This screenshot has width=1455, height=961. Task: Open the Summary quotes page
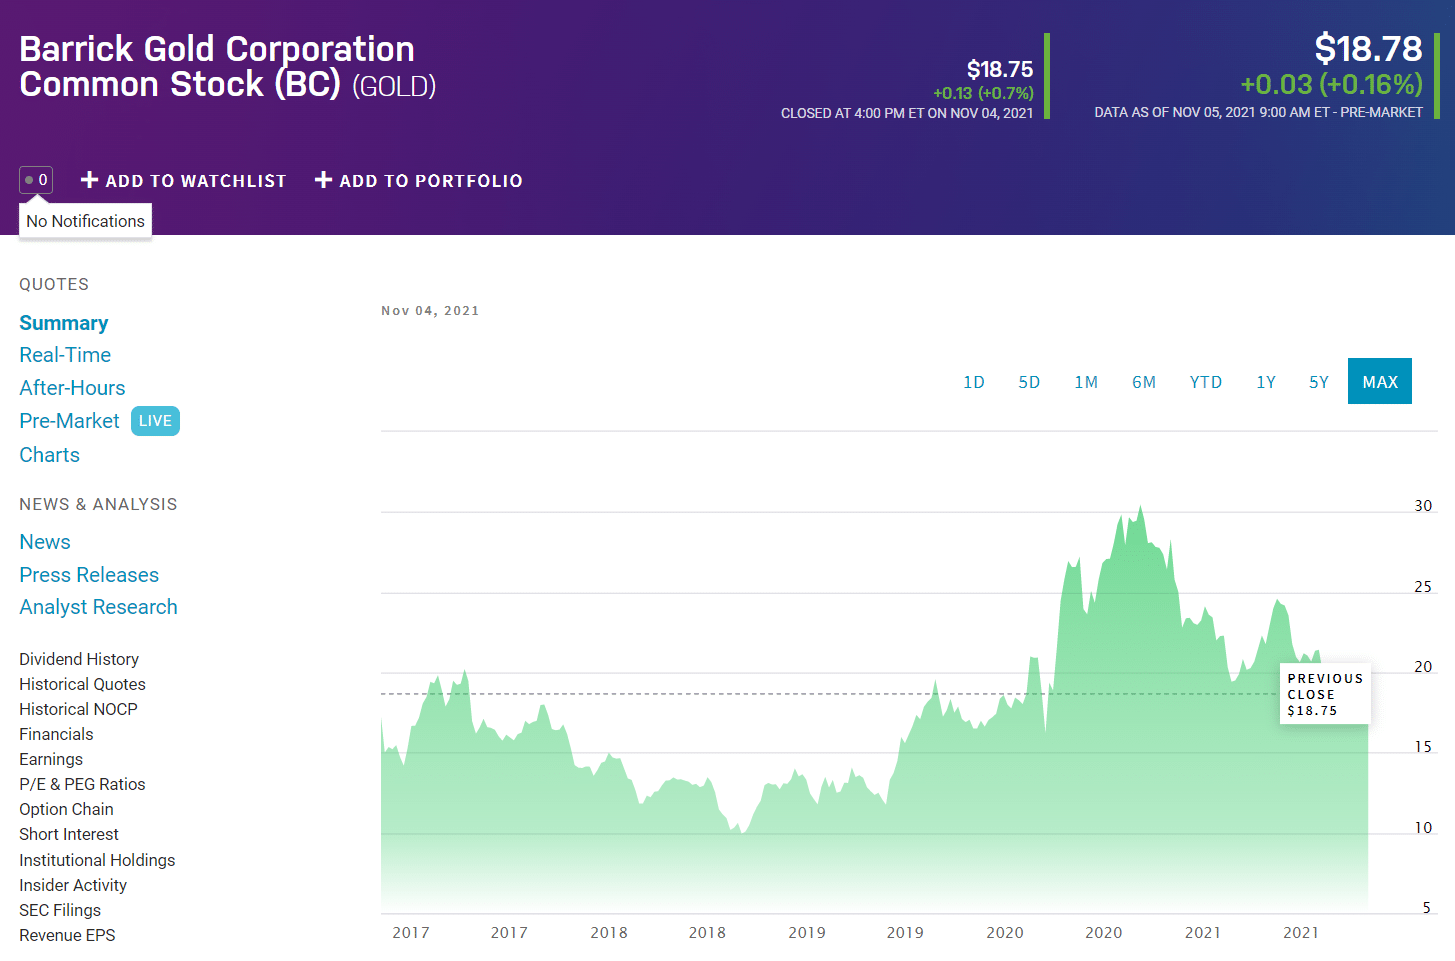[64, 323]
